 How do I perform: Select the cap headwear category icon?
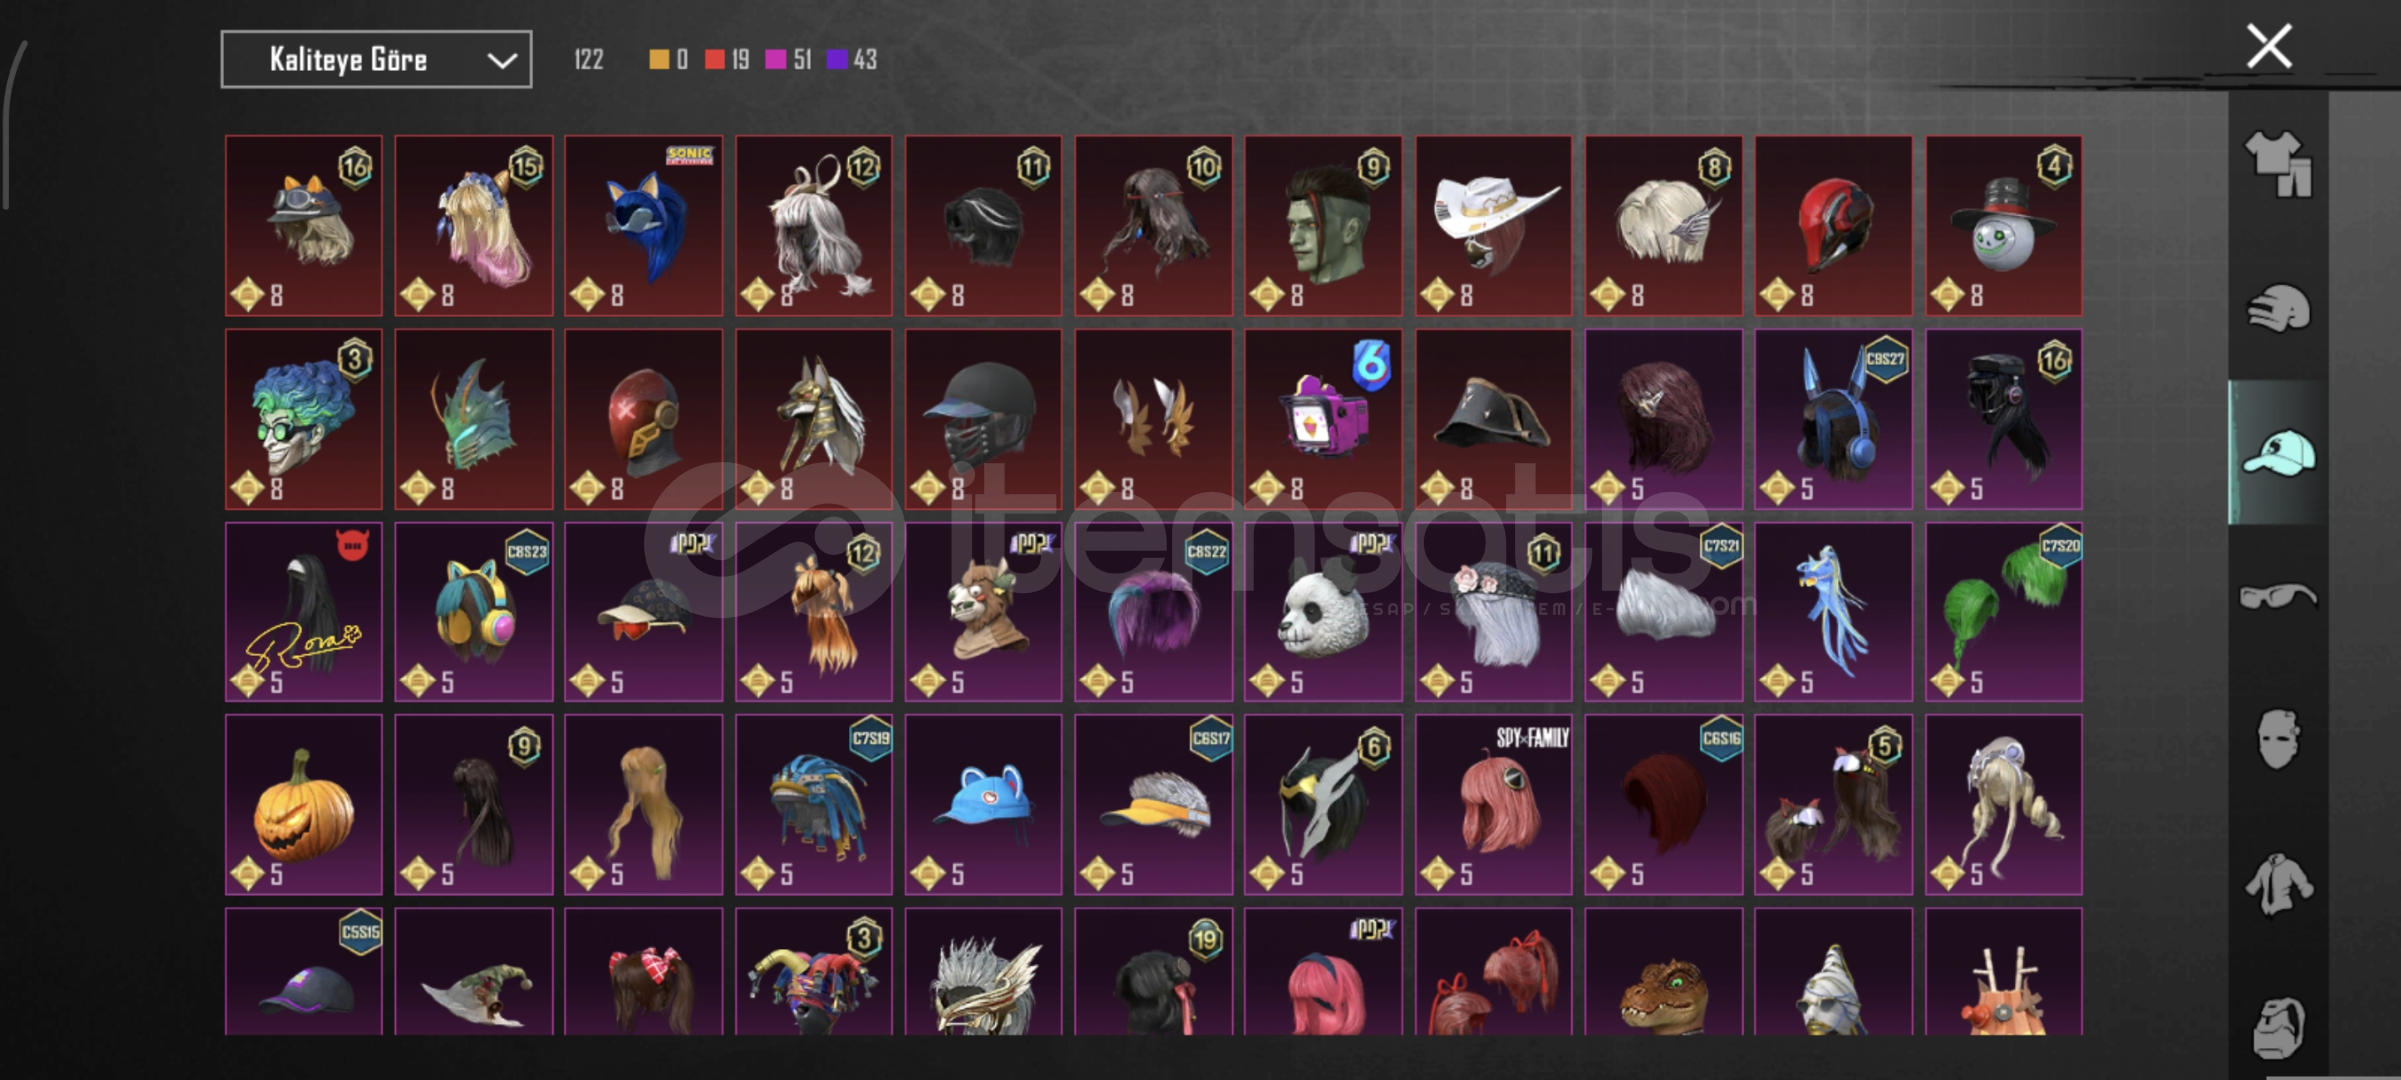[2278, 452]
